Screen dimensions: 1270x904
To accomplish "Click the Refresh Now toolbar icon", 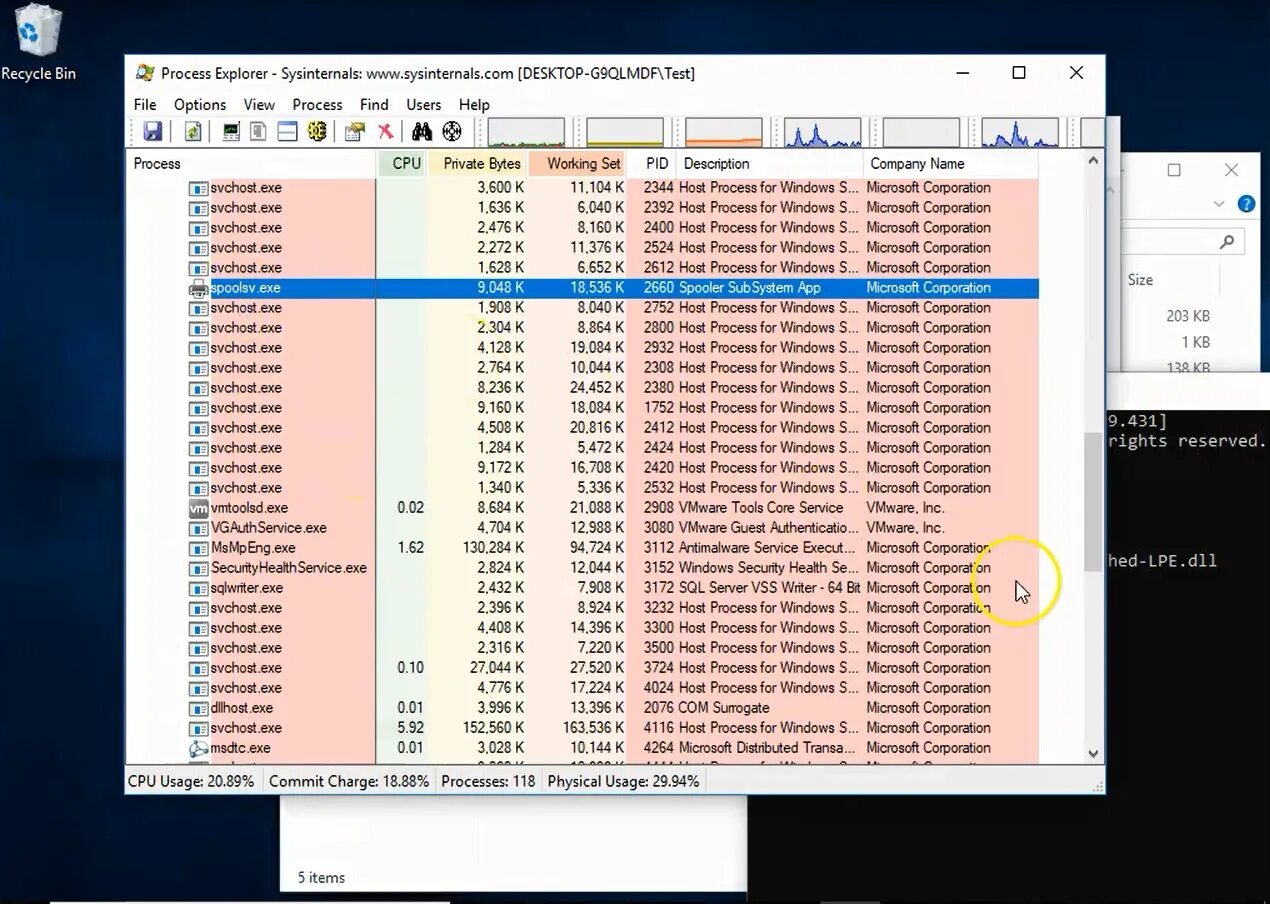I will click(x=193, y=131).
